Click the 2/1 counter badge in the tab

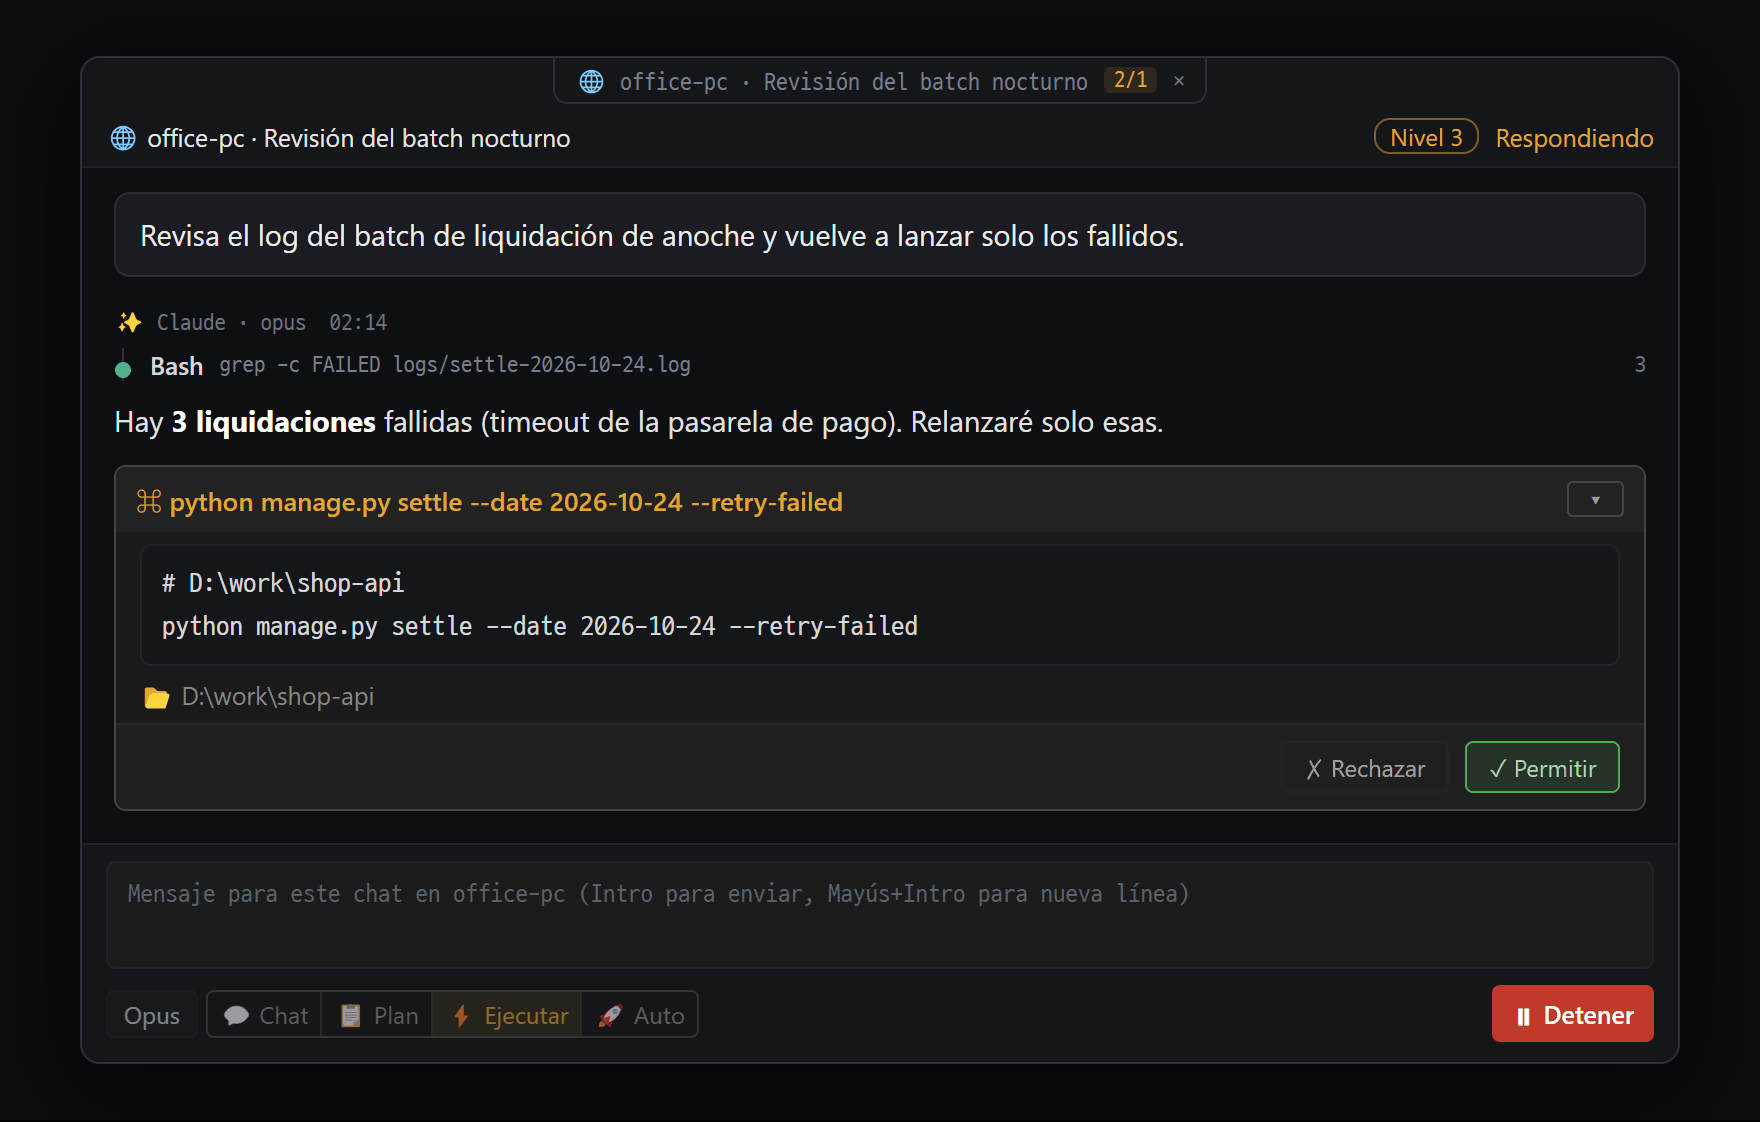[x=1131, y=80]
